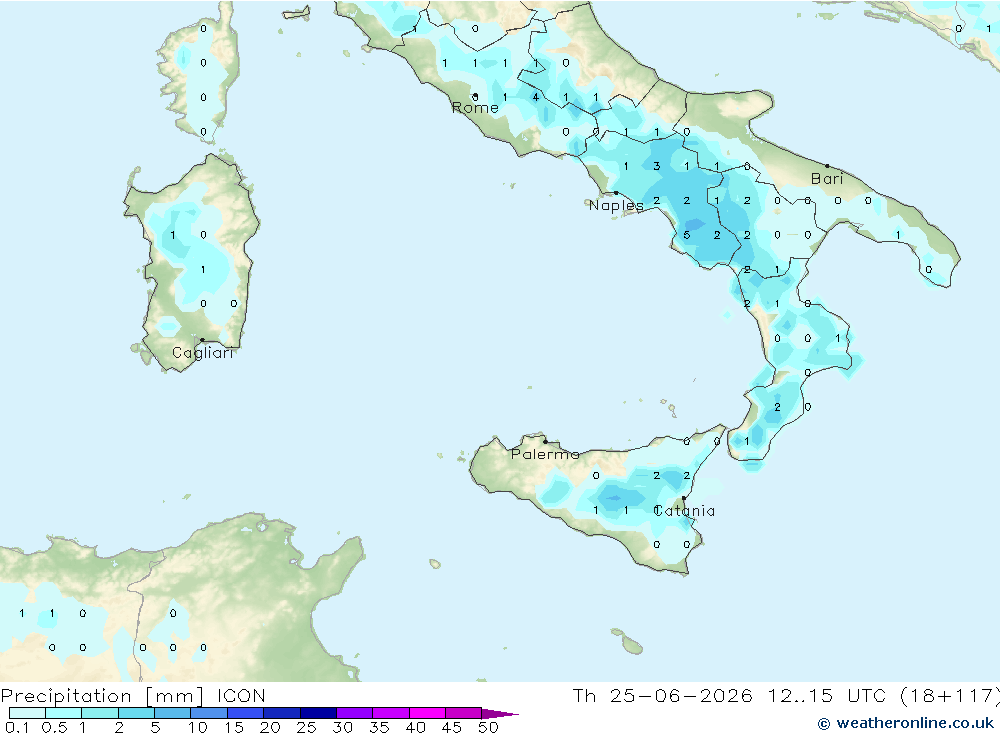Click the legend label '25'
The height and width of the screenshot is (733, 1000).
(306, 727)
